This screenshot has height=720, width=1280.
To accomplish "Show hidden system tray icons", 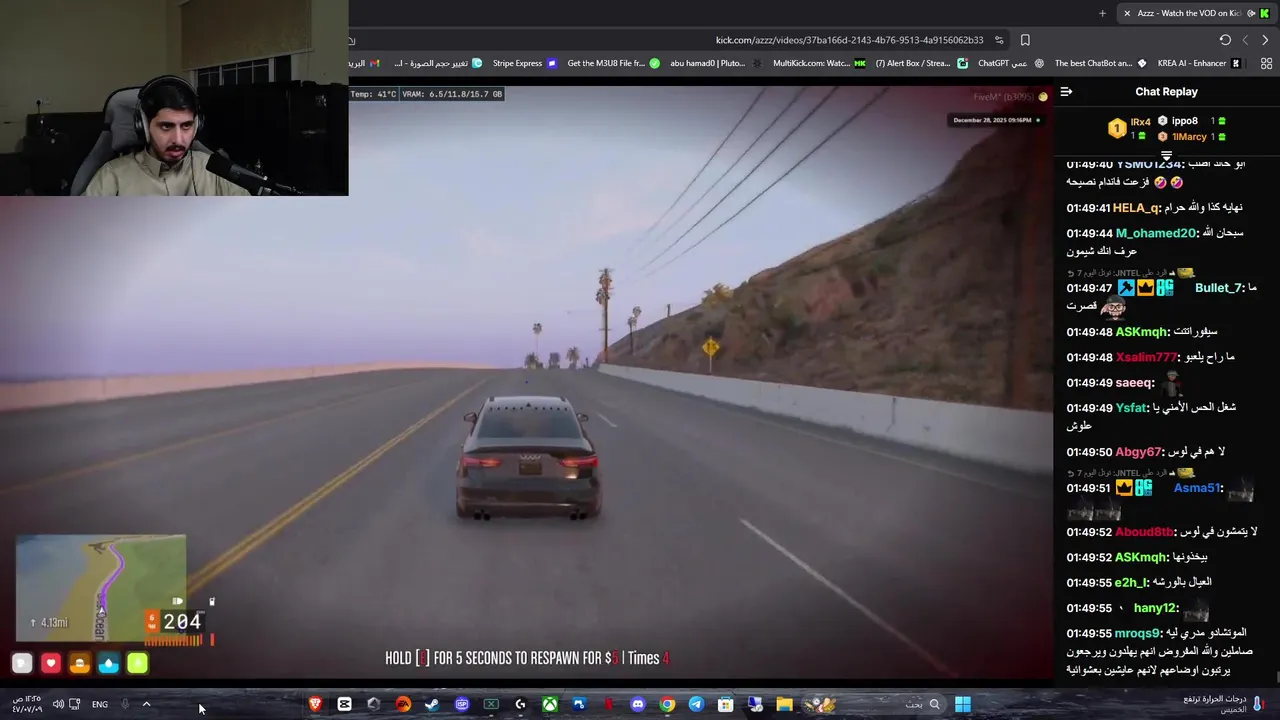I will (x=146, y=704).
